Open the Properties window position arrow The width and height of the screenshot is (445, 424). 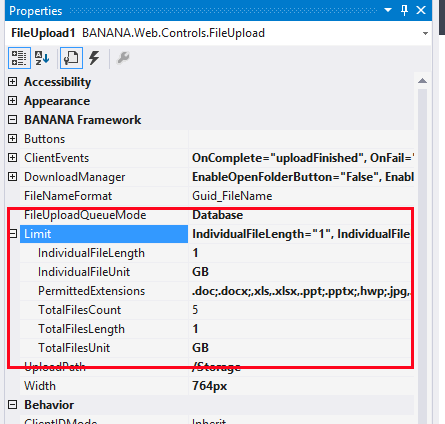388,10
